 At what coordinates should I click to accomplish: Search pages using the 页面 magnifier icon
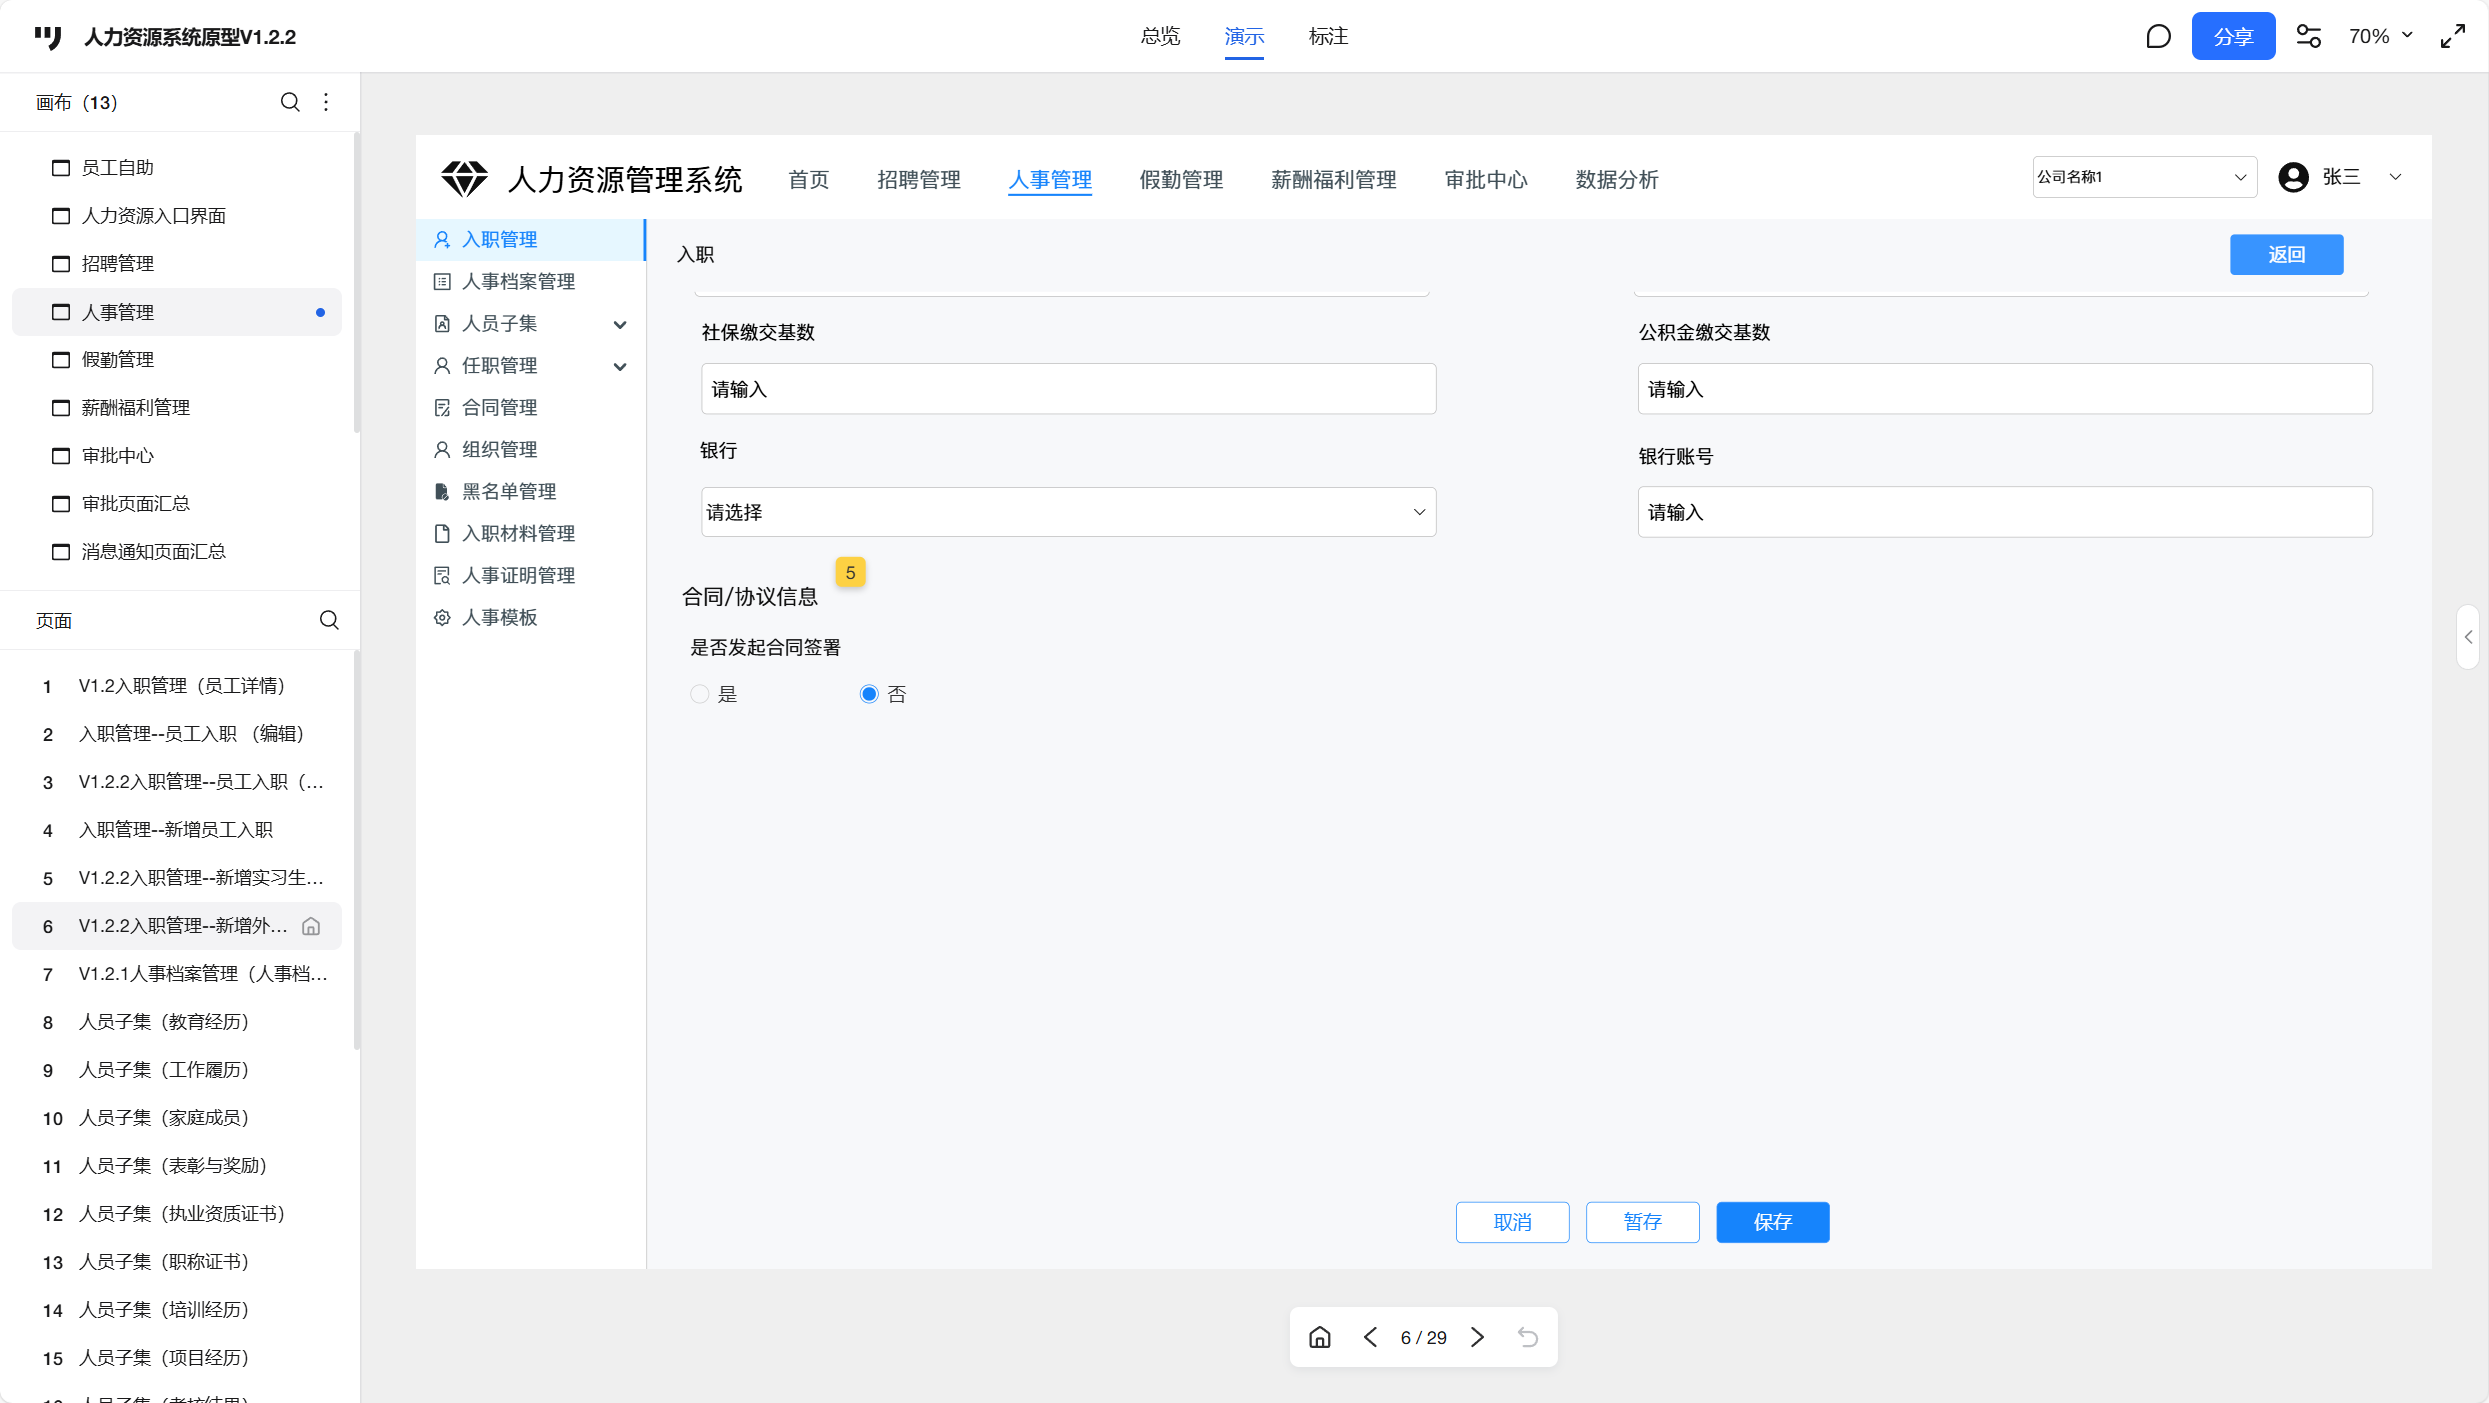pos(329,620)
